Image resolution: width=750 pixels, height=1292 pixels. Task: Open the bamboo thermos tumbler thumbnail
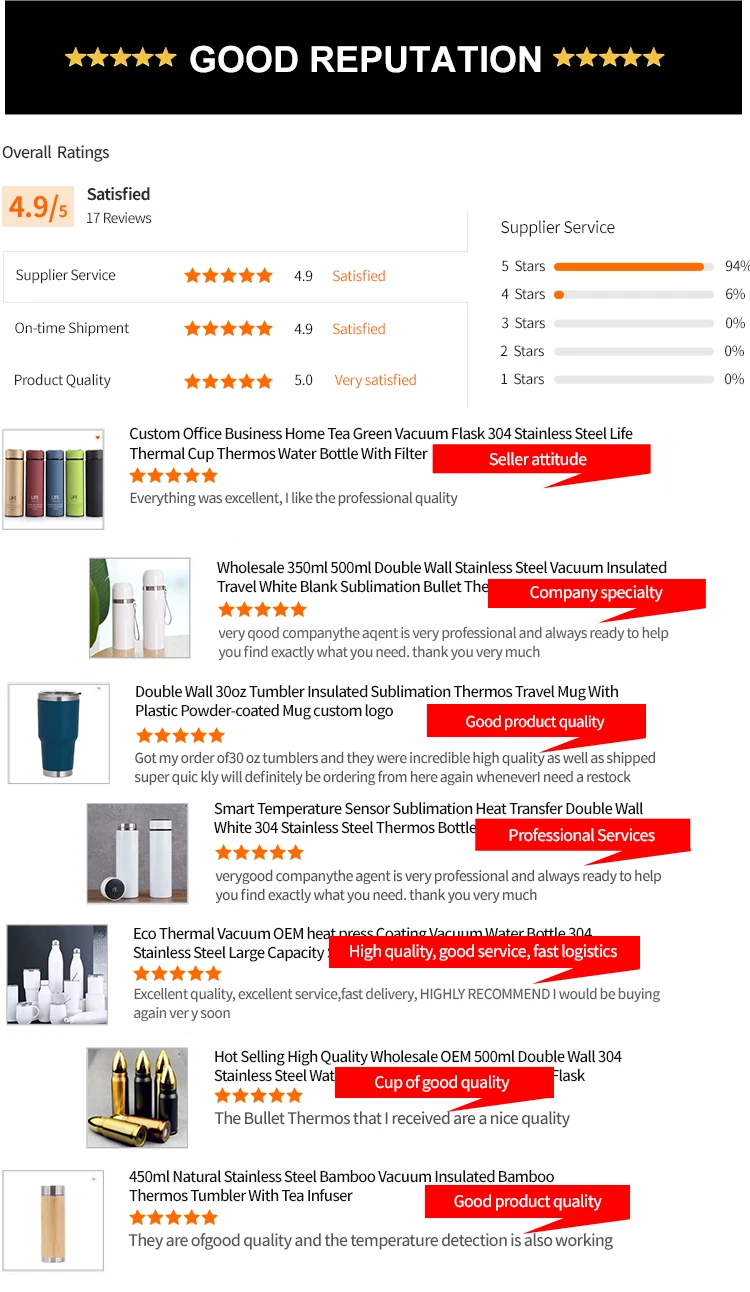pyautogui.click(x=53, y=1221)
